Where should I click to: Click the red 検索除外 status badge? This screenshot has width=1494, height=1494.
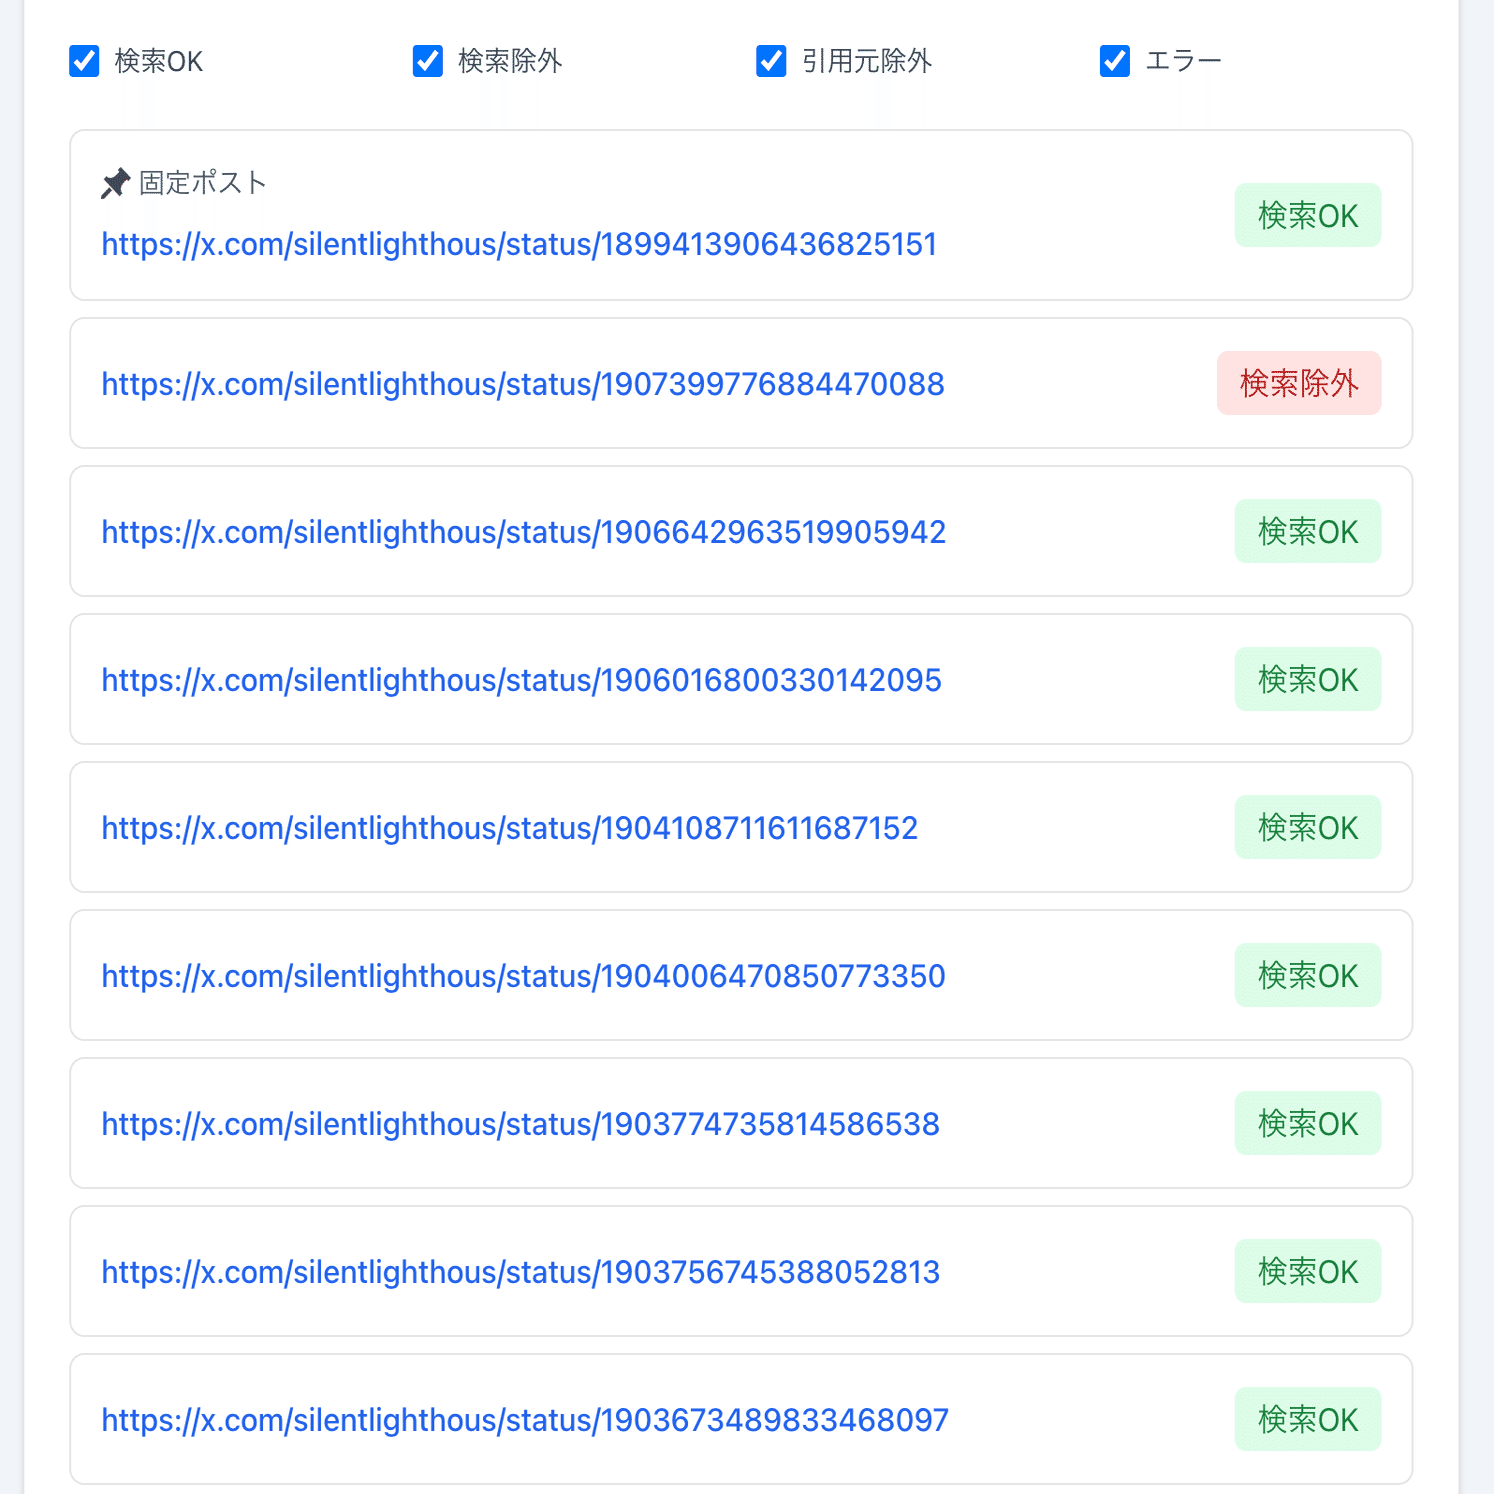click(x=1299, y=383)
